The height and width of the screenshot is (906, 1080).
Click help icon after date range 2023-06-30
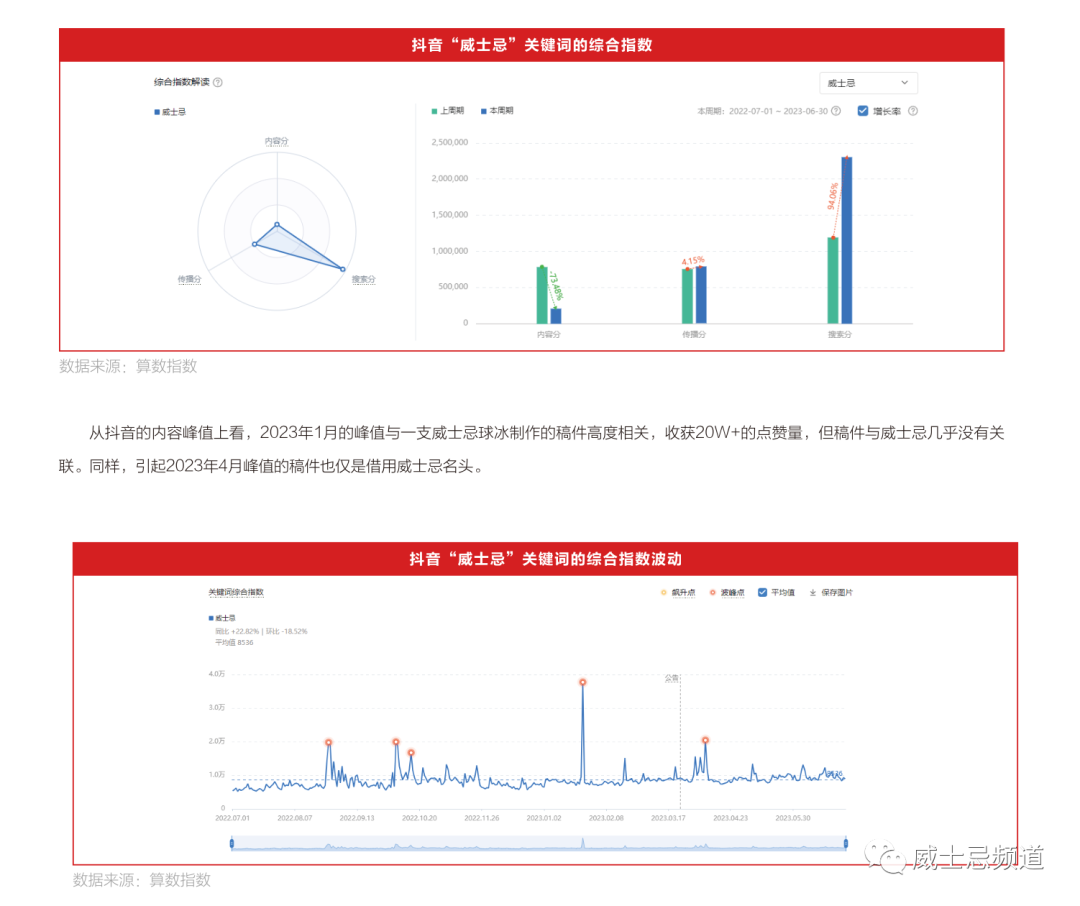pos(835,111)
